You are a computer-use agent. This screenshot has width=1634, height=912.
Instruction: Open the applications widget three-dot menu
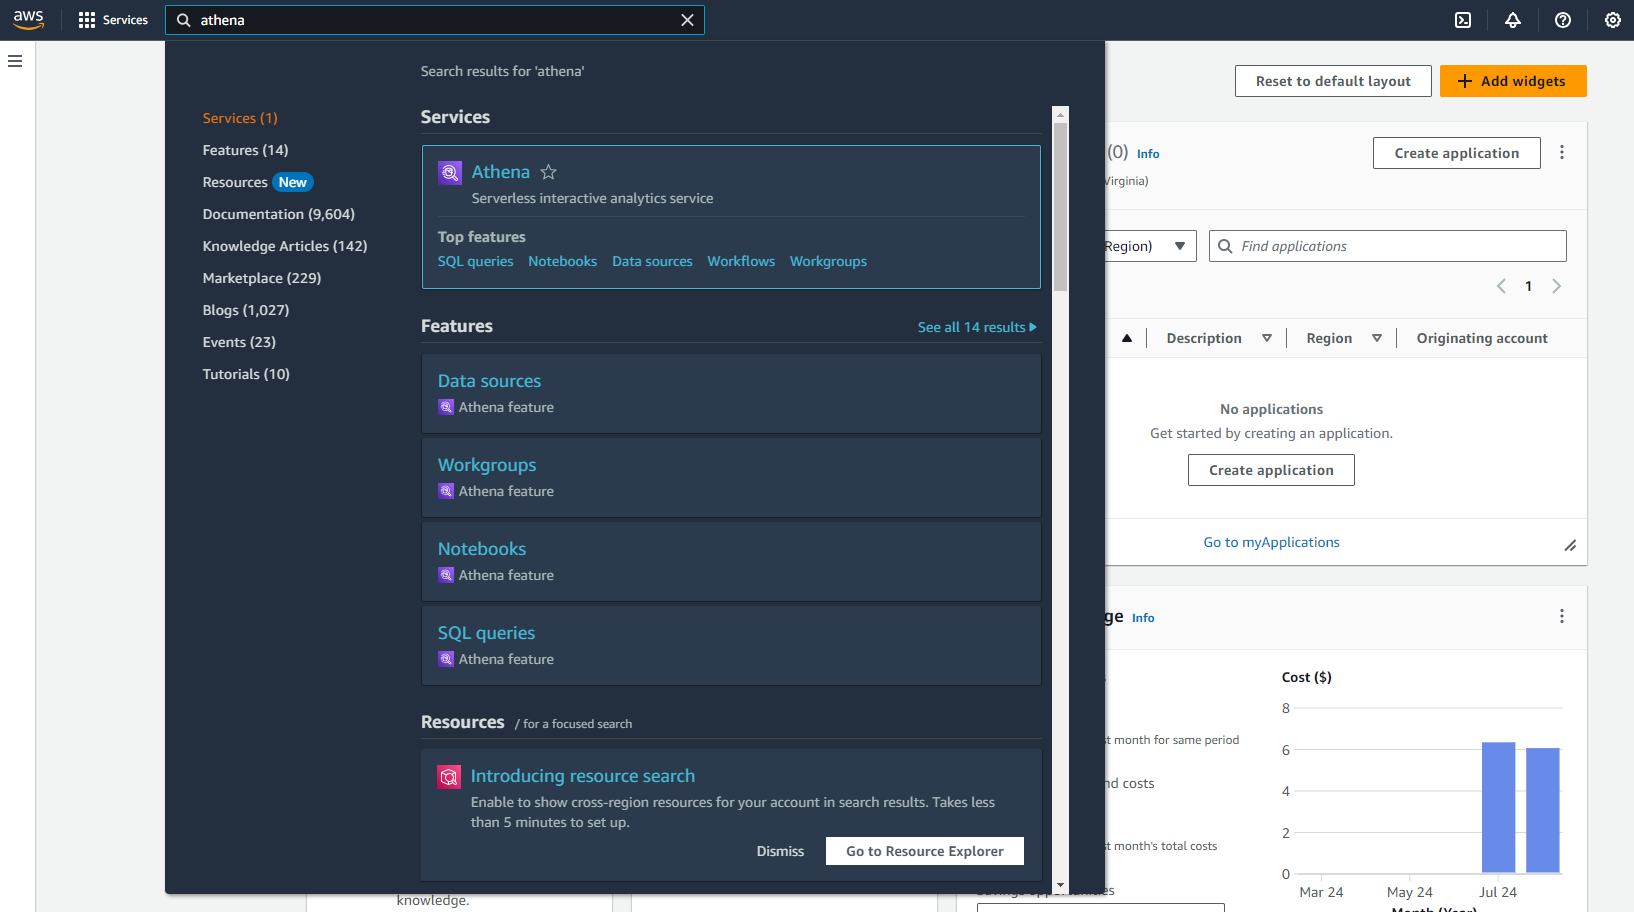[x=1562, y=152]
